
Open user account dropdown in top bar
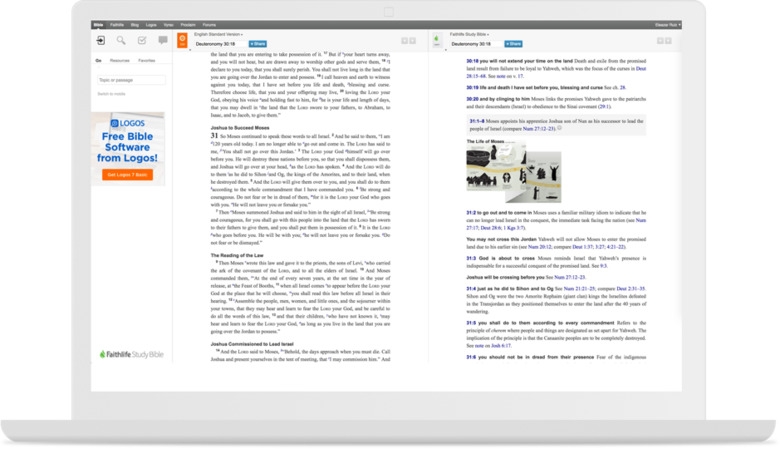click(668, 25)
